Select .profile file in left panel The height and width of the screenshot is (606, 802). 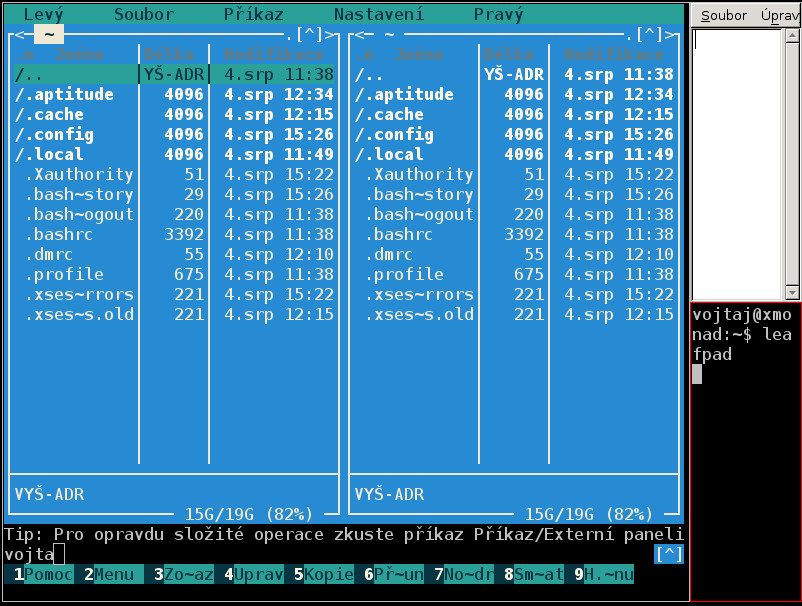click(174, 274)
